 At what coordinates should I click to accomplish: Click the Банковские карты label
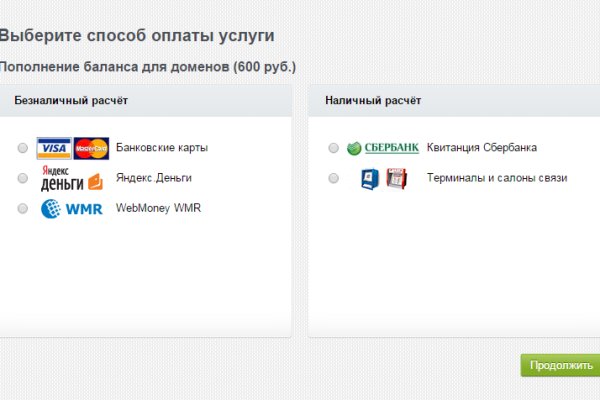click(162, 148)
